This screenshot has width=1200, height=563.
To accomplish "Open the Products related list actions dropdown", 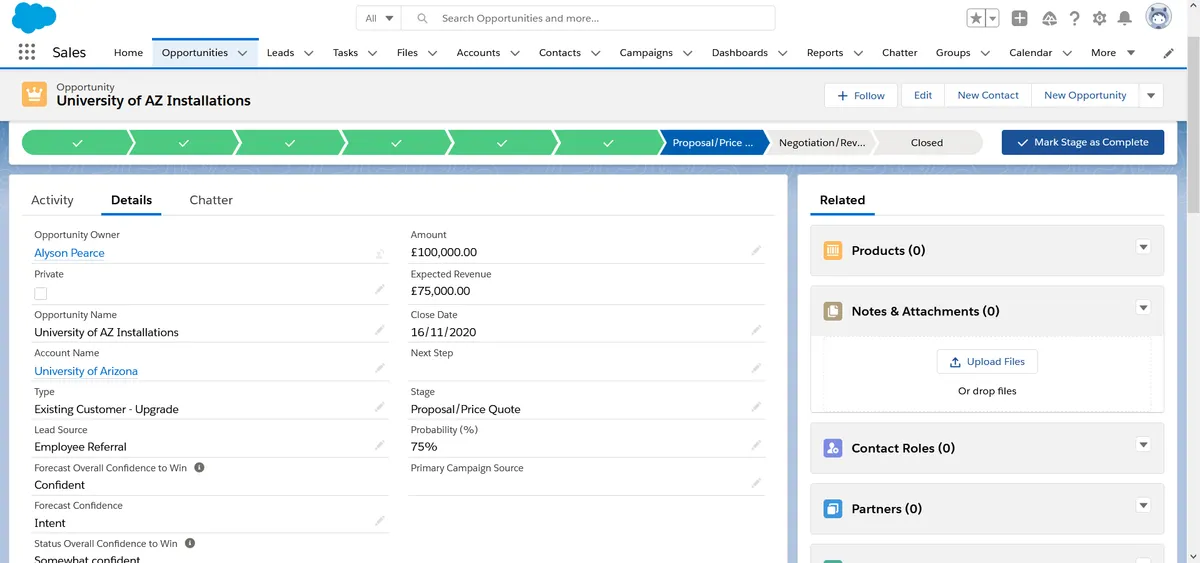I will 1144,247.
